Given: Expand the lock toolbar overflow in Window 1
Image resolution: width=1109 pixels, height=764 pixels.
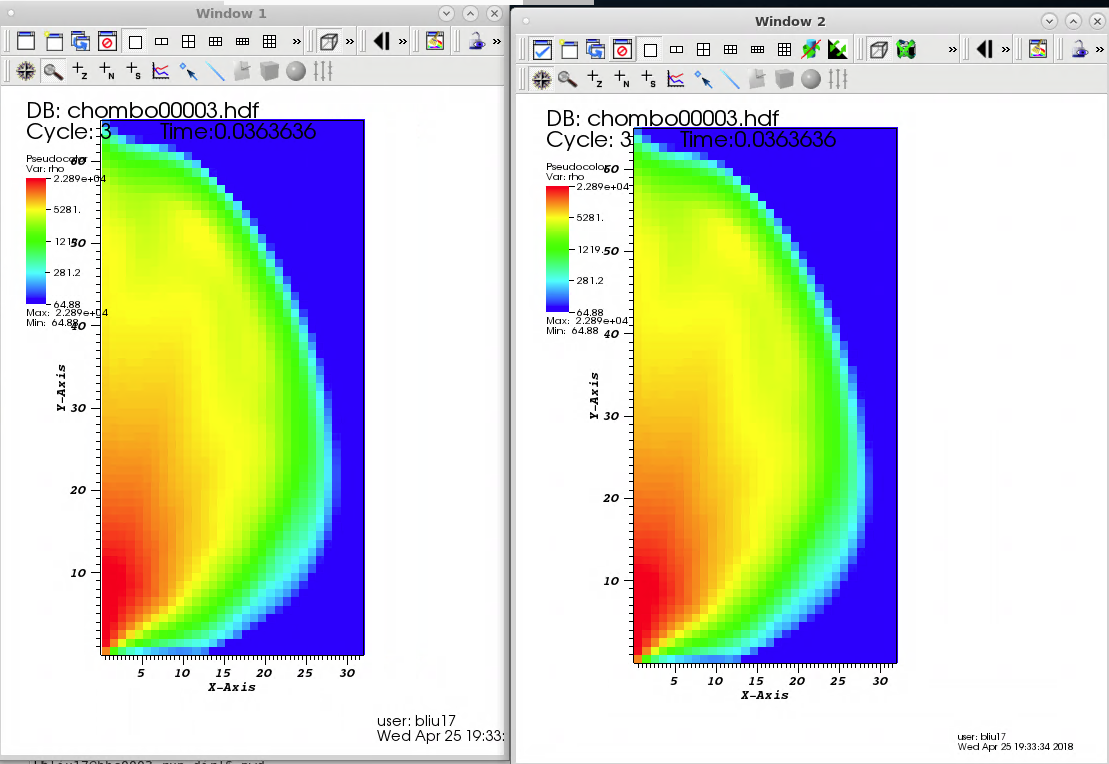Looking at the screenshot, I should (497, 42).
